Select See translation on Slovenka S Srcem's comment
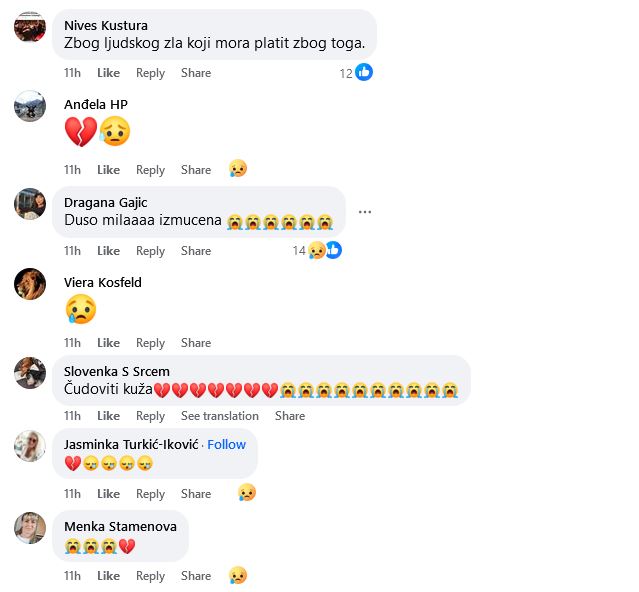639x592 pixels. pyautogui.click(x=220, y=416)
